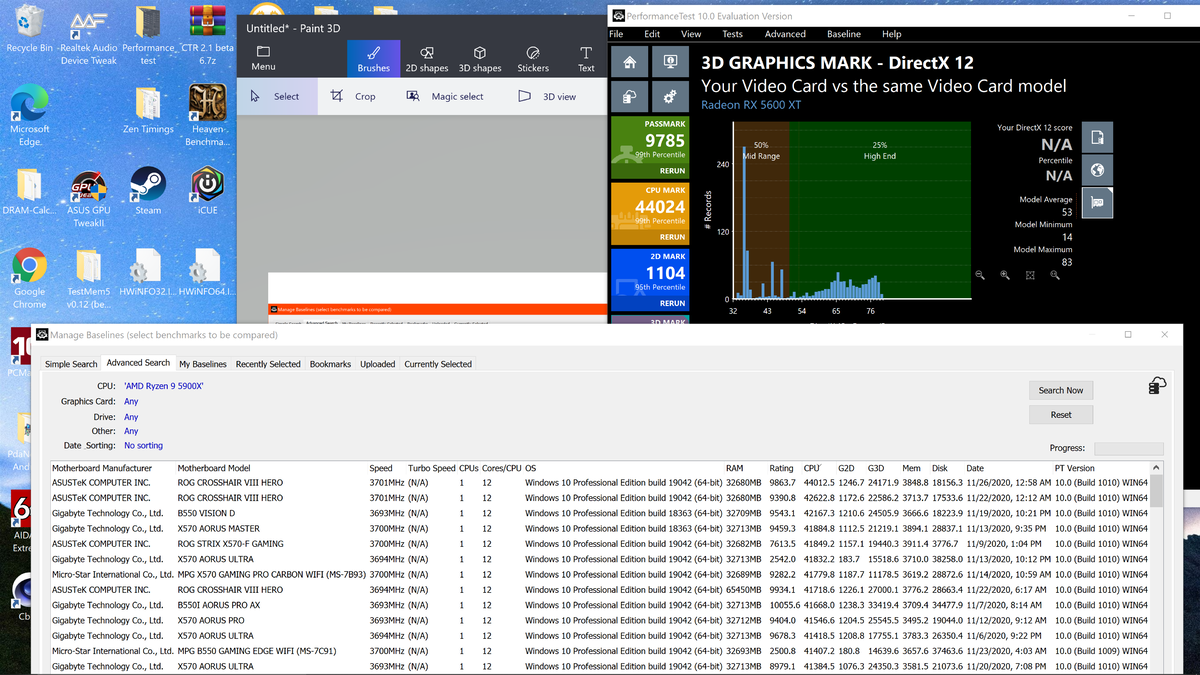Click the Reset button in Manage Baselines

point(1061,414)
